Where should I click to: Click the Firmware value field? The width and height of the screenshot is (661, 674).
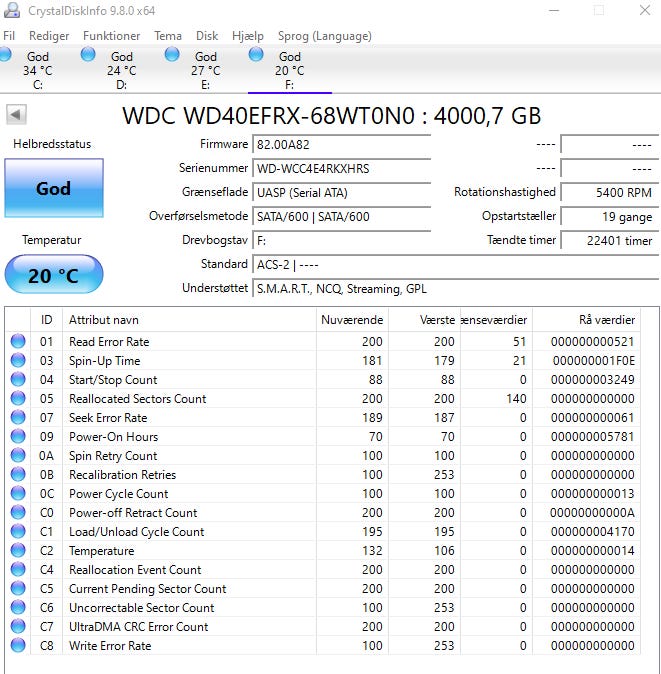point(341,144)
